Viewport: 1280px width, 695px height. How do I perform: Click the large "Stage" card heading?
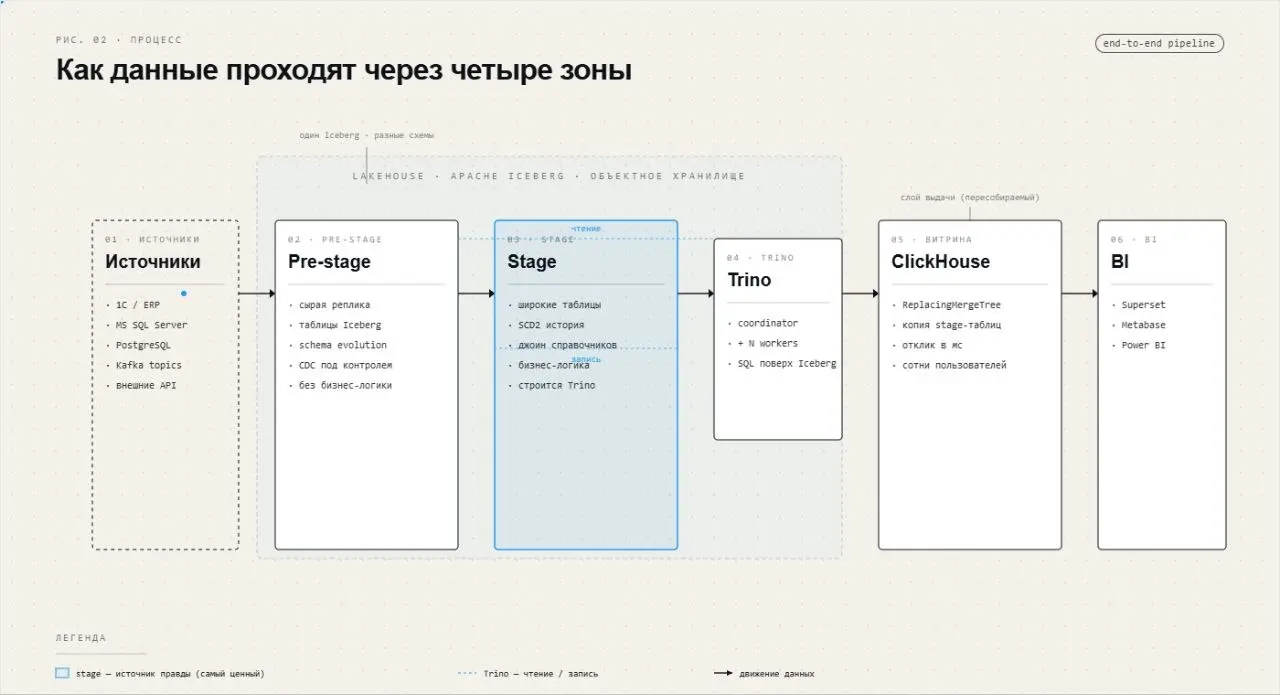532,262
